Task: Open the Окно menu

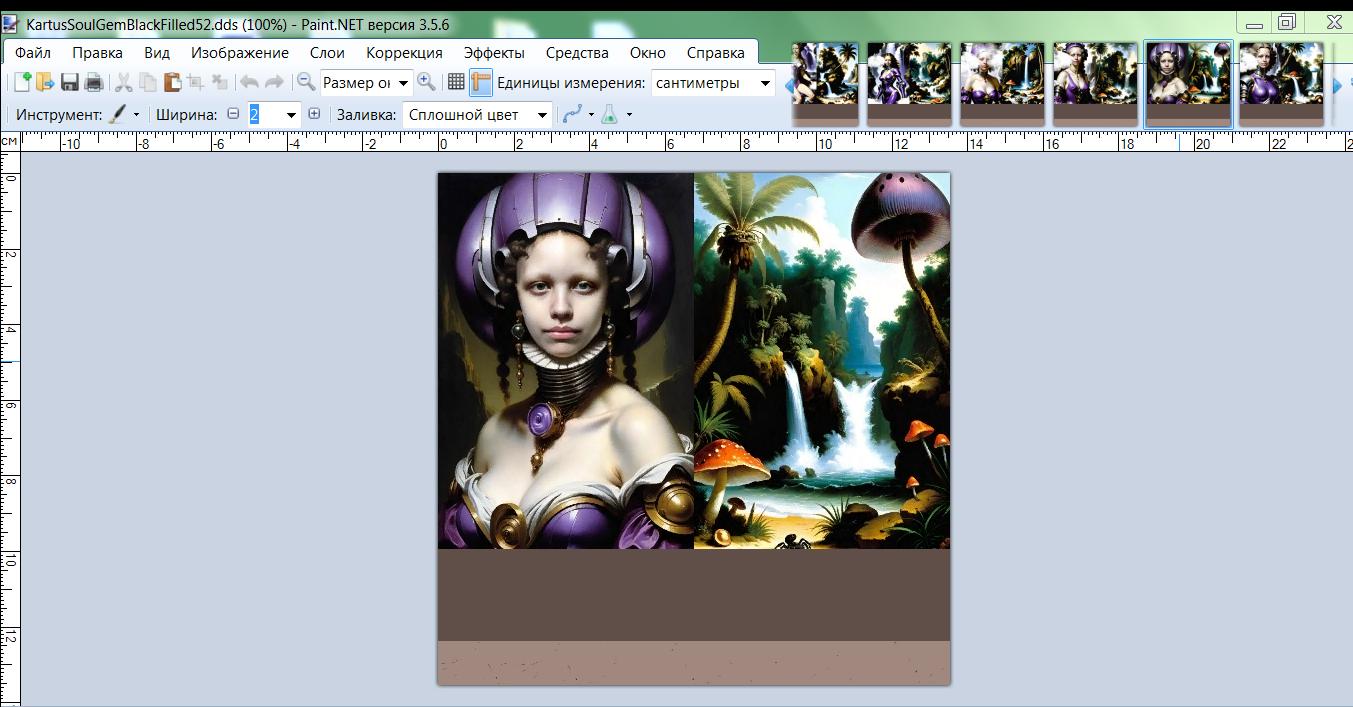Action: pos(648,53)
